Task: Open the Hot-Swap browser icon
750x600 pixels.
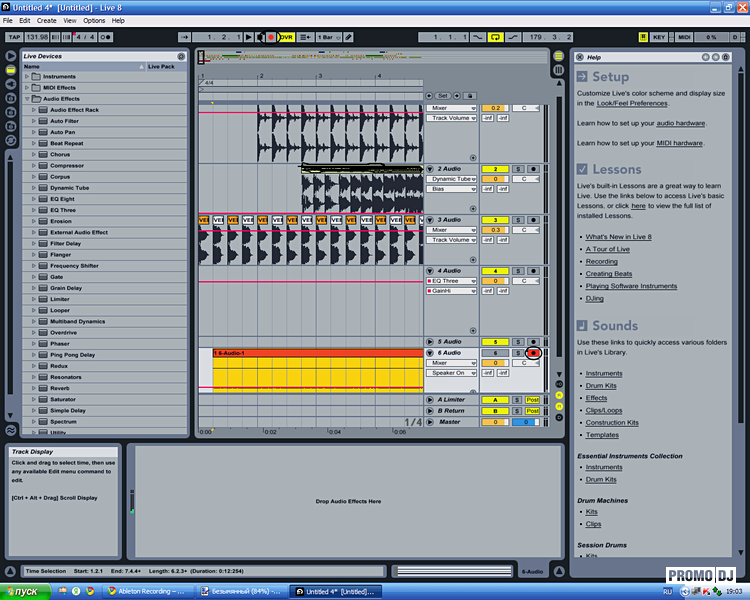Action: [11, 140]
